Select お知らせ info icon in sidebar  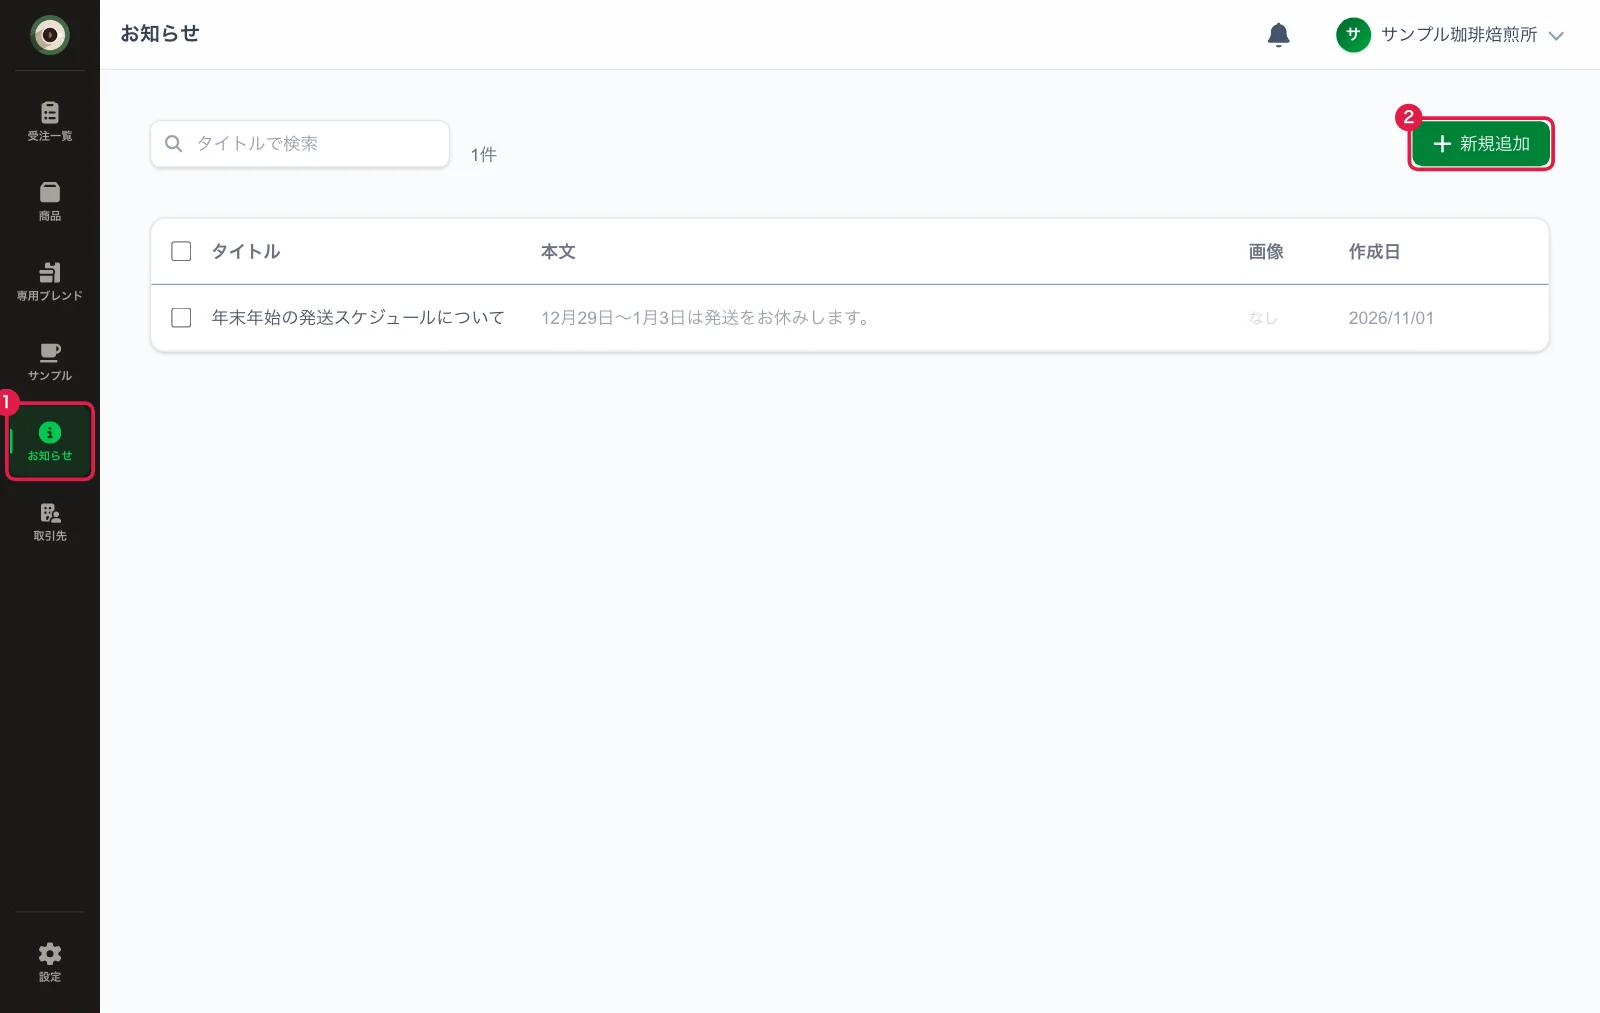pos(49,441)
